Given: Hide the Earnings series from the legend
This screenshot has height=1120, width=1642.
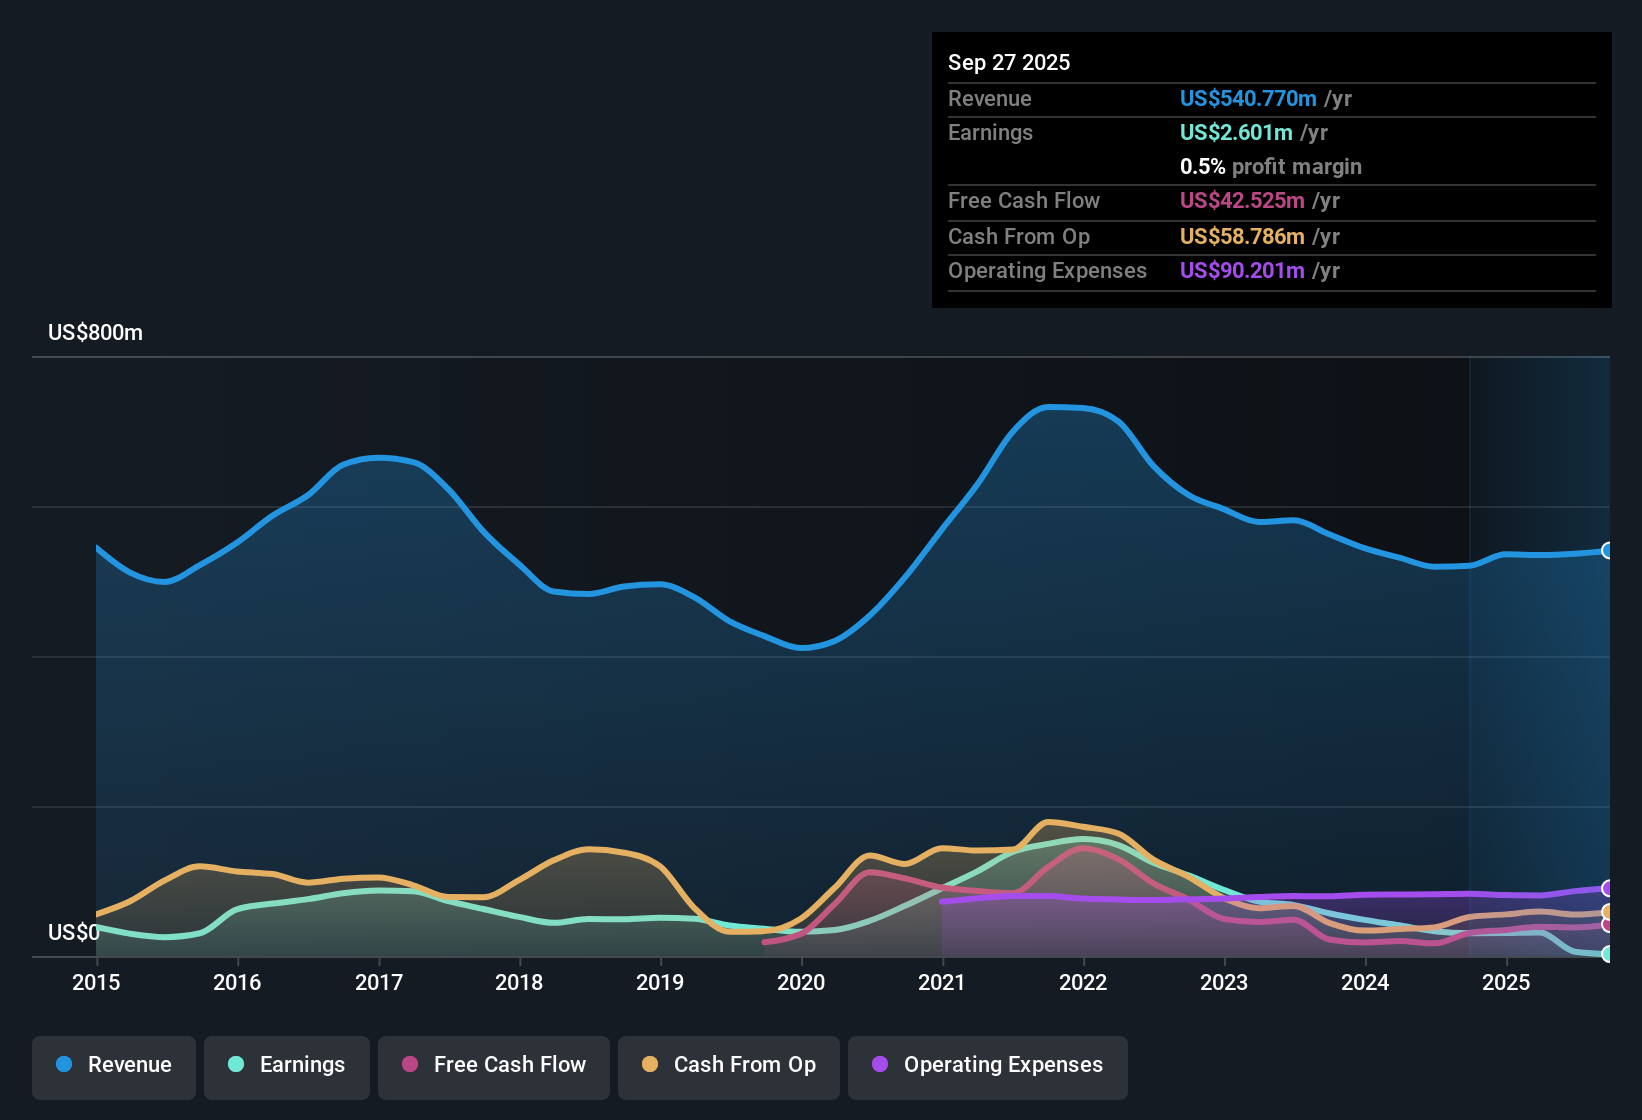Looking at the screenshot, I should [x=287, y=1065].
